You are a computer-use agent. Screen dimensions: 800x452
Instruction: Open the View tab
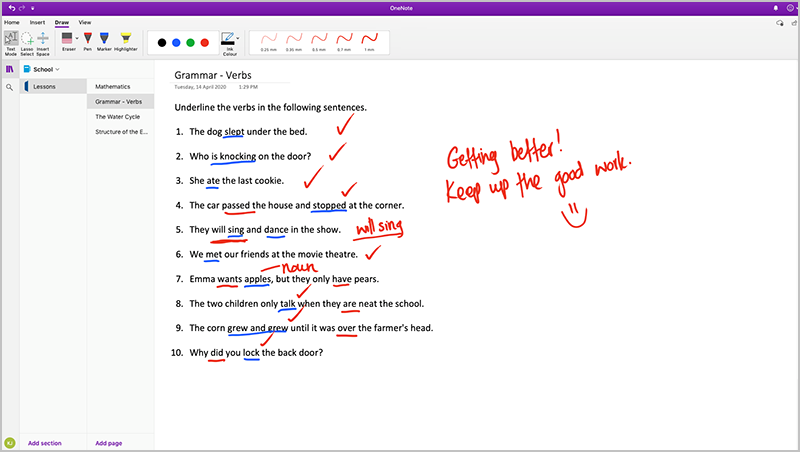click(x=85, y=21)
